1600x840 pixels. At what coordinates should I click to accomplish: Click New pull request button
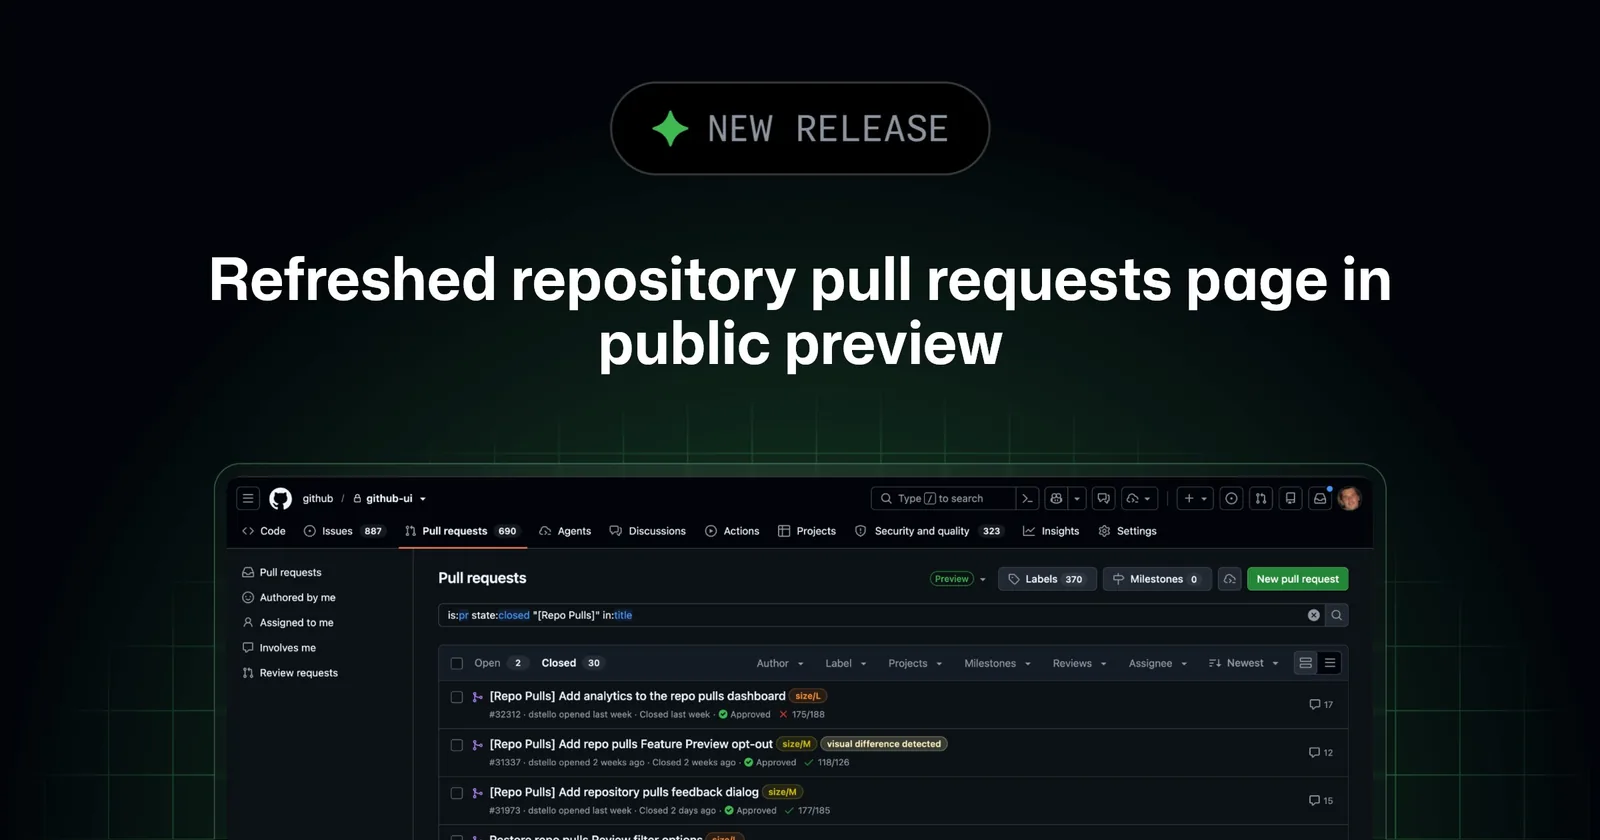(x=1297, y=579)
